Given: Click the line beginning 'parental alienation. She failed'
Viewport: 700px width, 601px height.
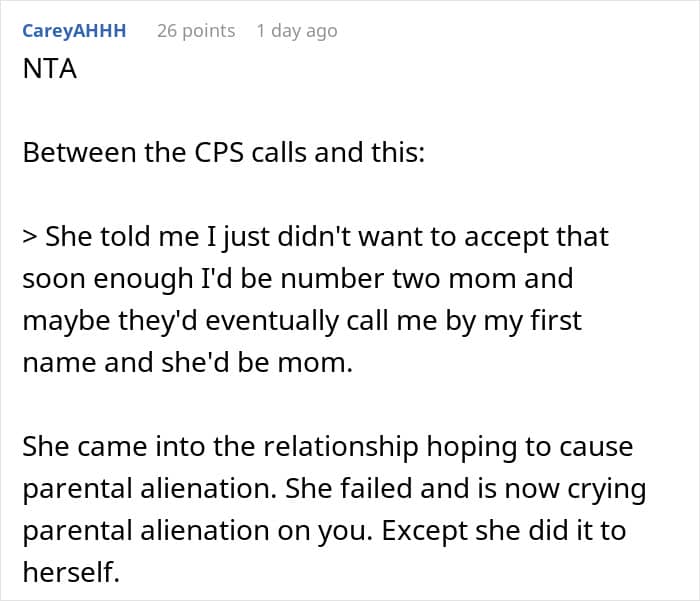Looking at the screenshot, I should [334, 489].
